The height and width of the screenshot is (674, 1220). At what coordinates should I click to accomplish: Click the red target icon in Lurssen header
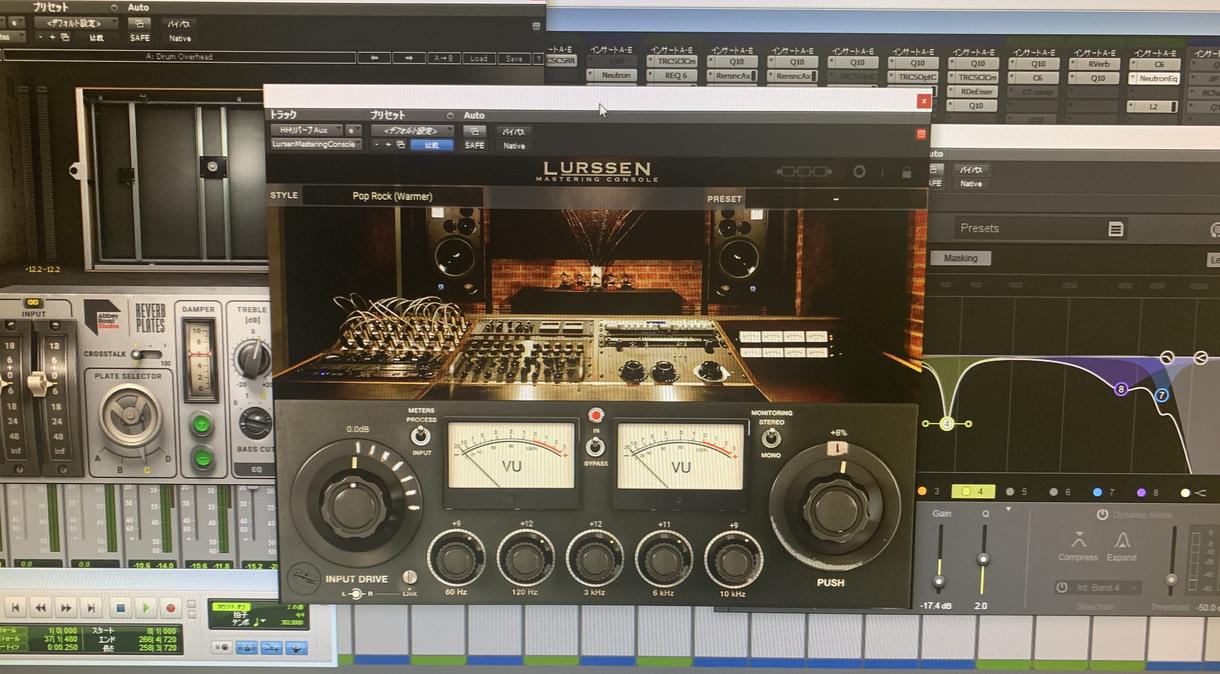click(921, 133)
